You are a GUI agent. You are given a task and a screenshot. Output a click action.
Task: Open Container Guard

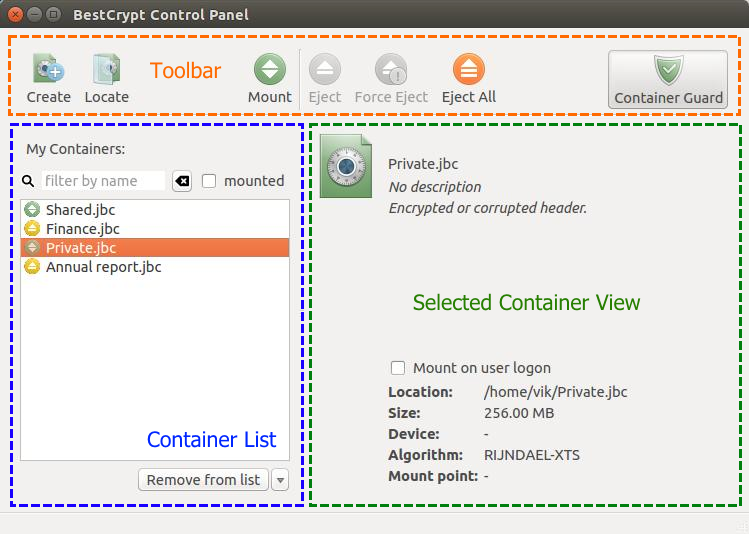(668, 79)
